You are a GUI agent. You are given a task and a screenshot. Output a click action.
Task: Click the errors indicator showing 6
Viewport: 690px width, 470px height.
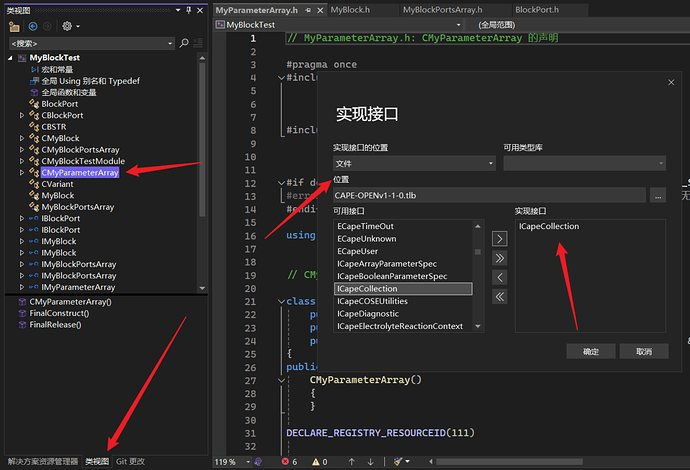[290, 462]
